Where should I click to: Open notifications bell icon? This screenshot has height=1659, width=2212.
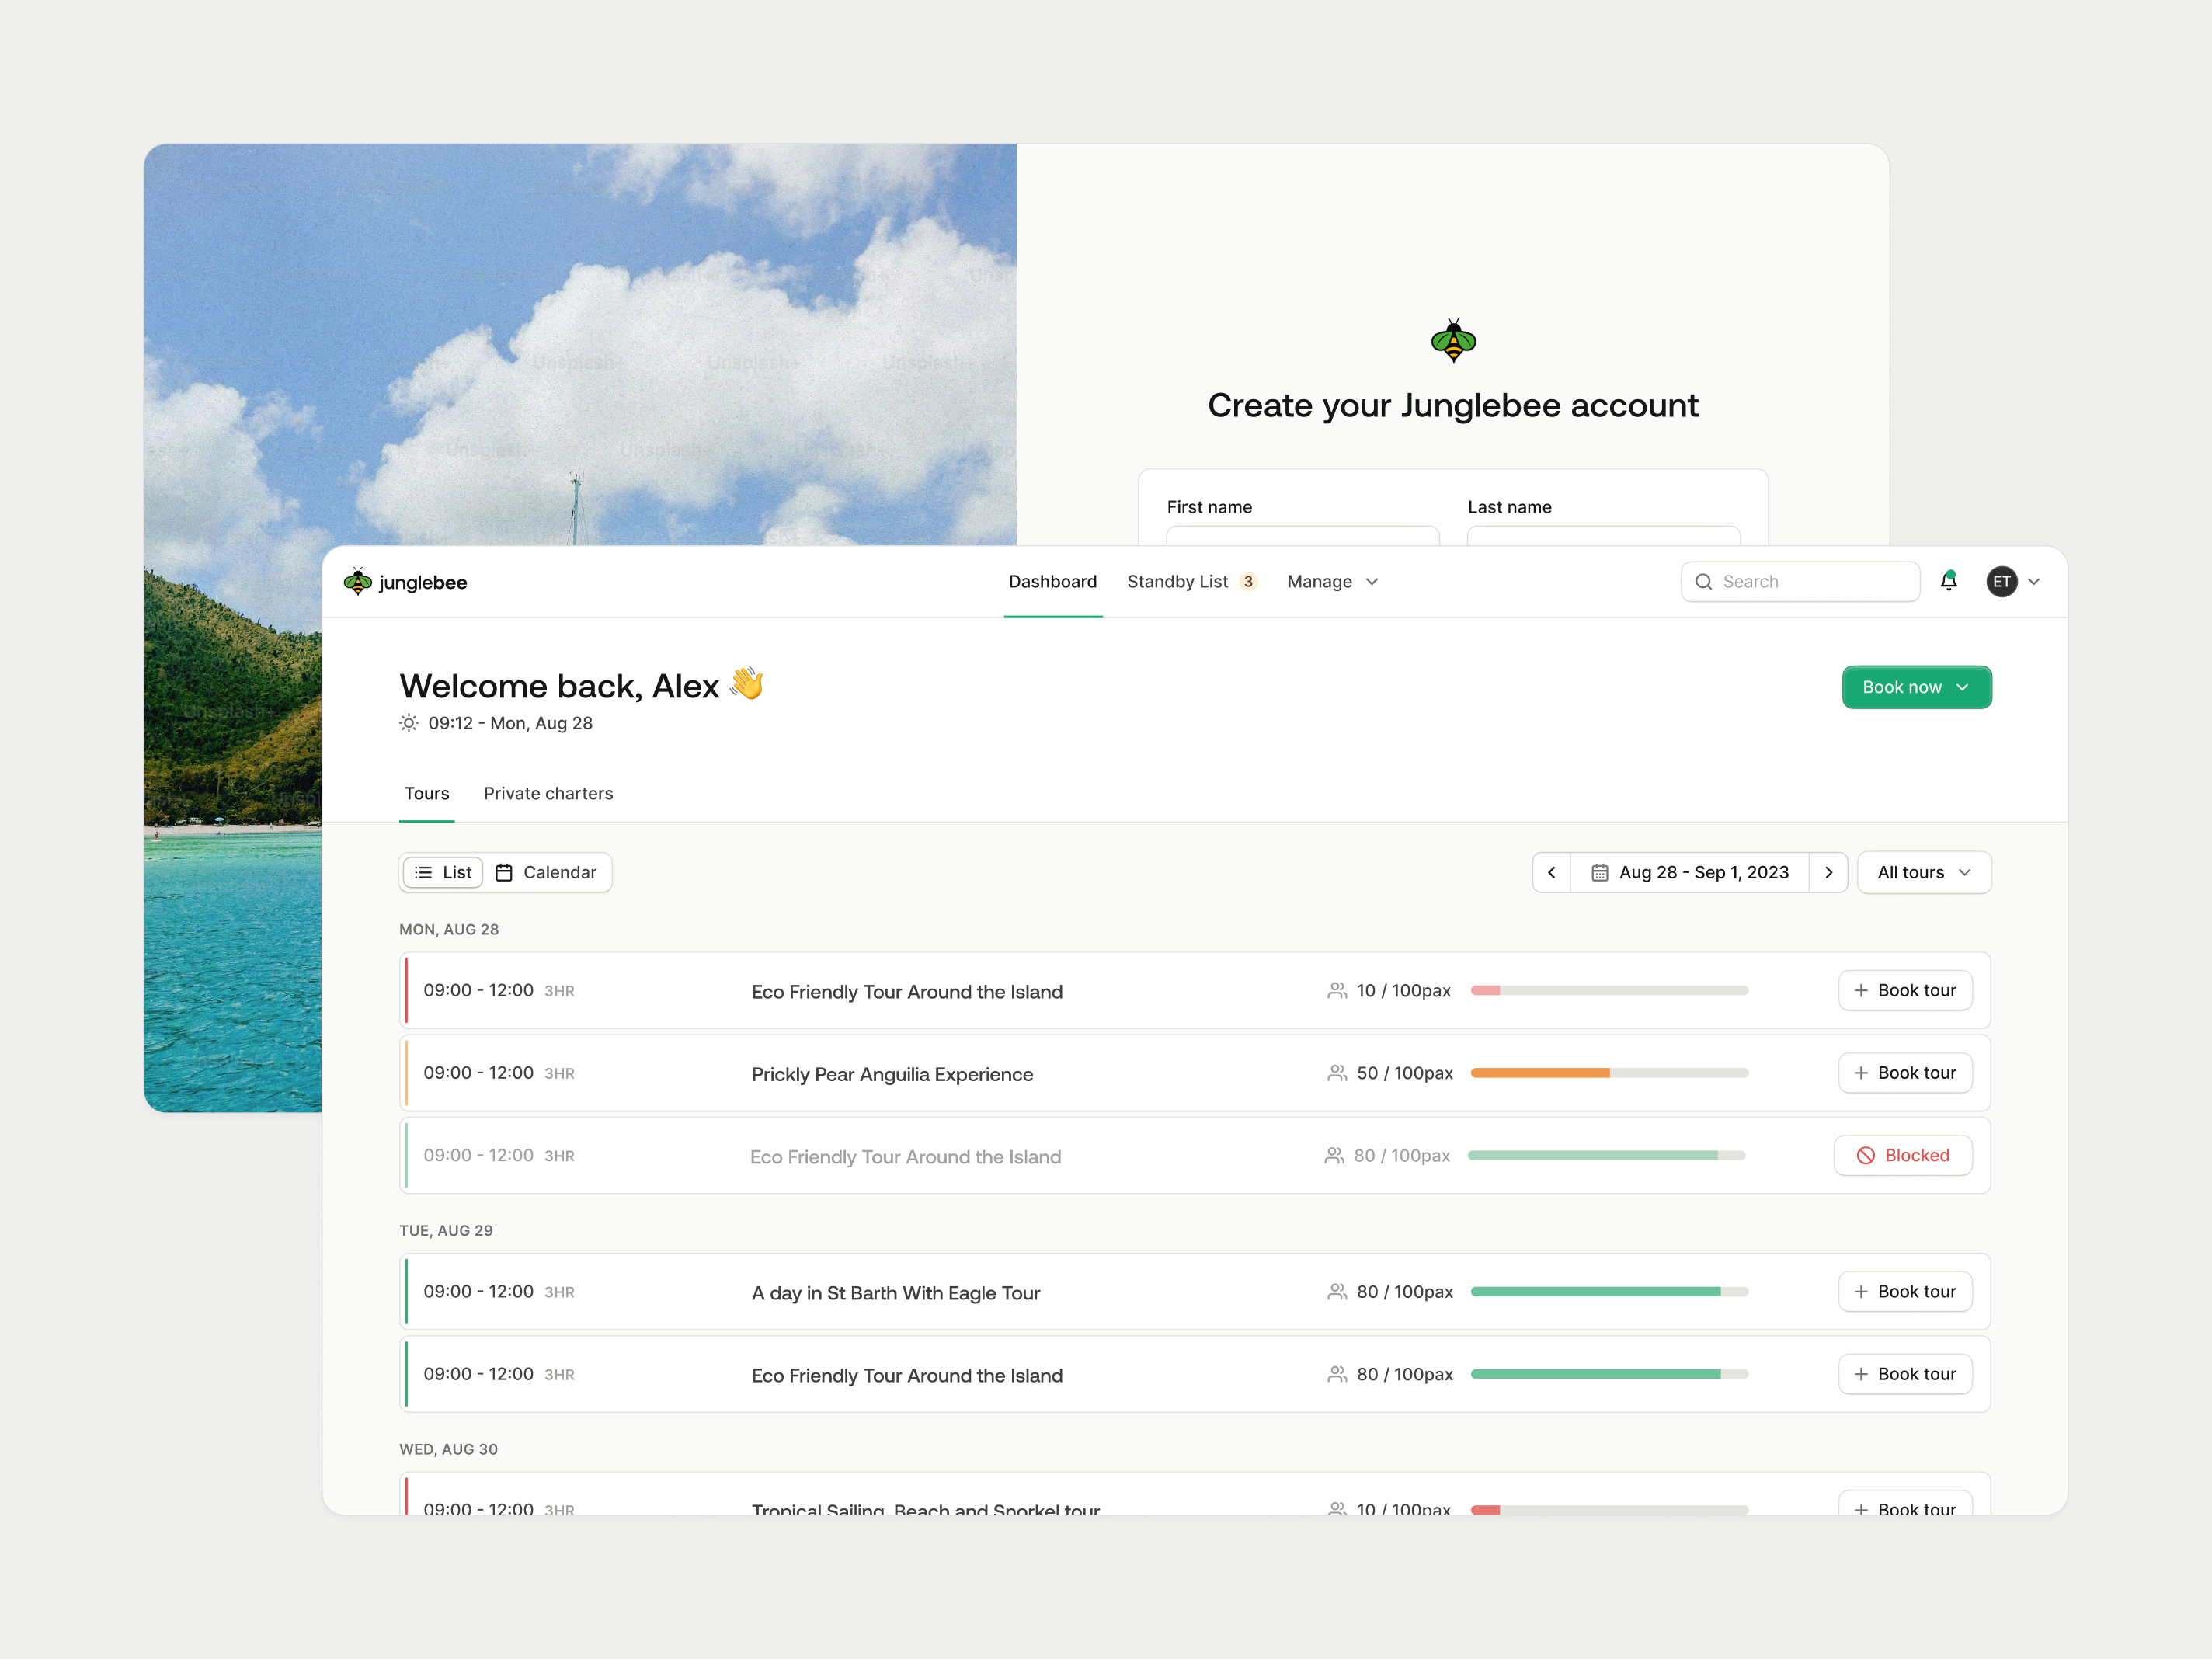[x=1948, y=581]
